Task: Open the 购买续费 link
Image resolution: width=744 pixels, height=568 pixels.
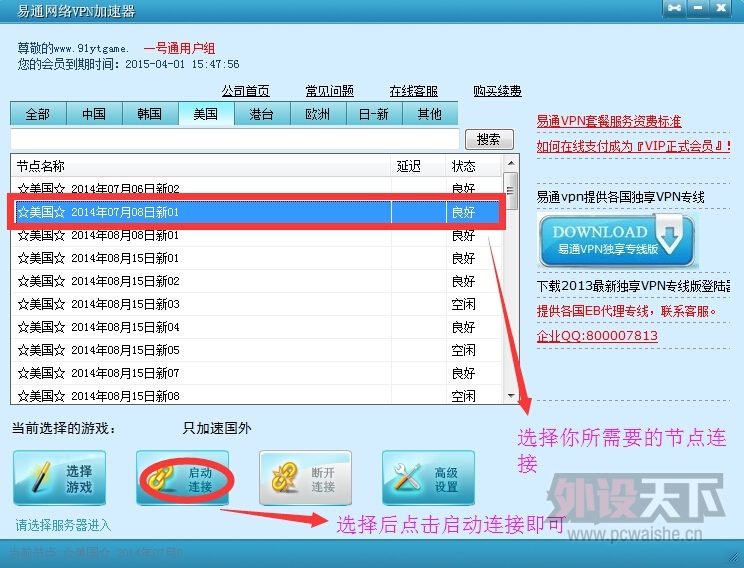Action: [497, 91]
